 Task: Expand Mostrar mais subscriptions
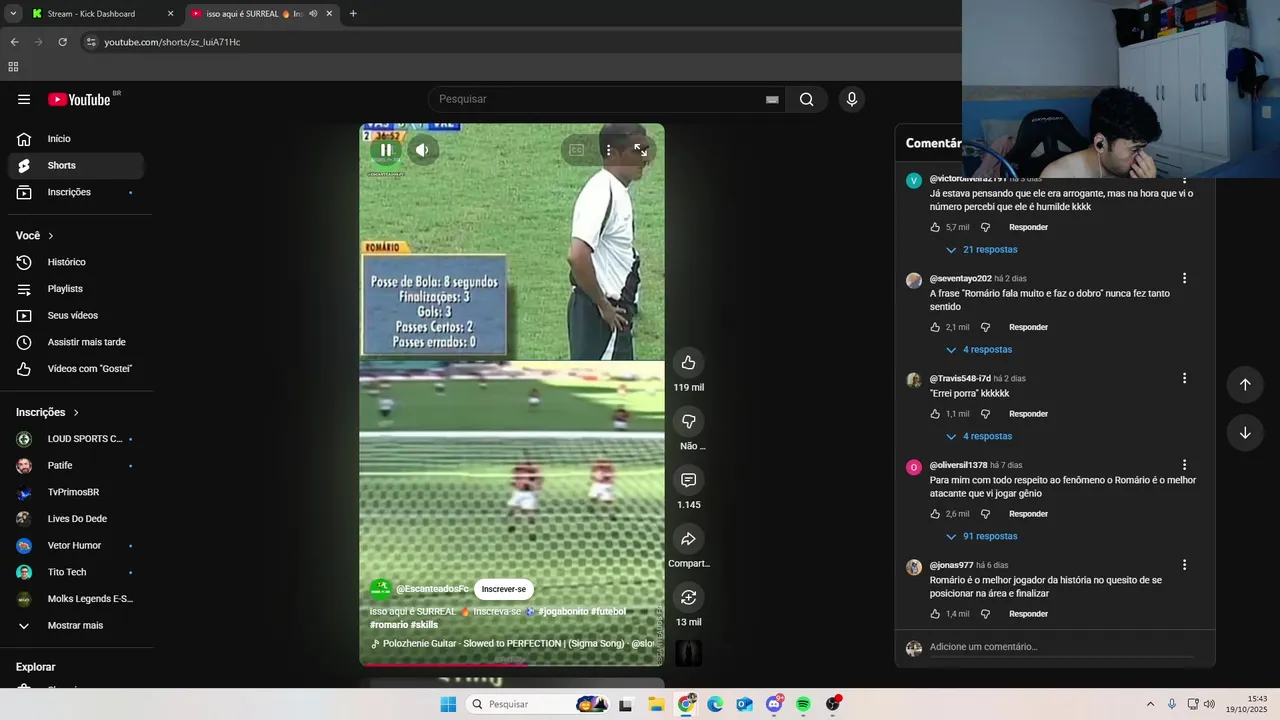(x=76, y=625)
